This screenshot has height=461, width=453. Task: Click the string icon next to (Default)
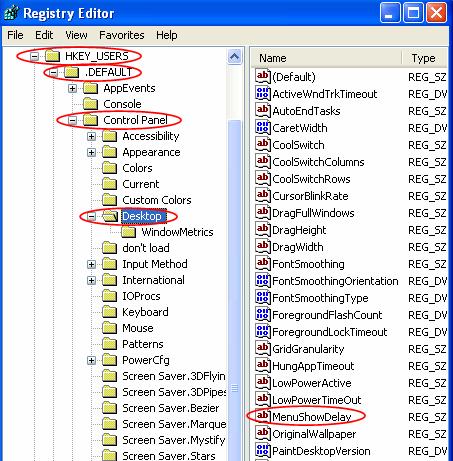click(x=263, y=77)
